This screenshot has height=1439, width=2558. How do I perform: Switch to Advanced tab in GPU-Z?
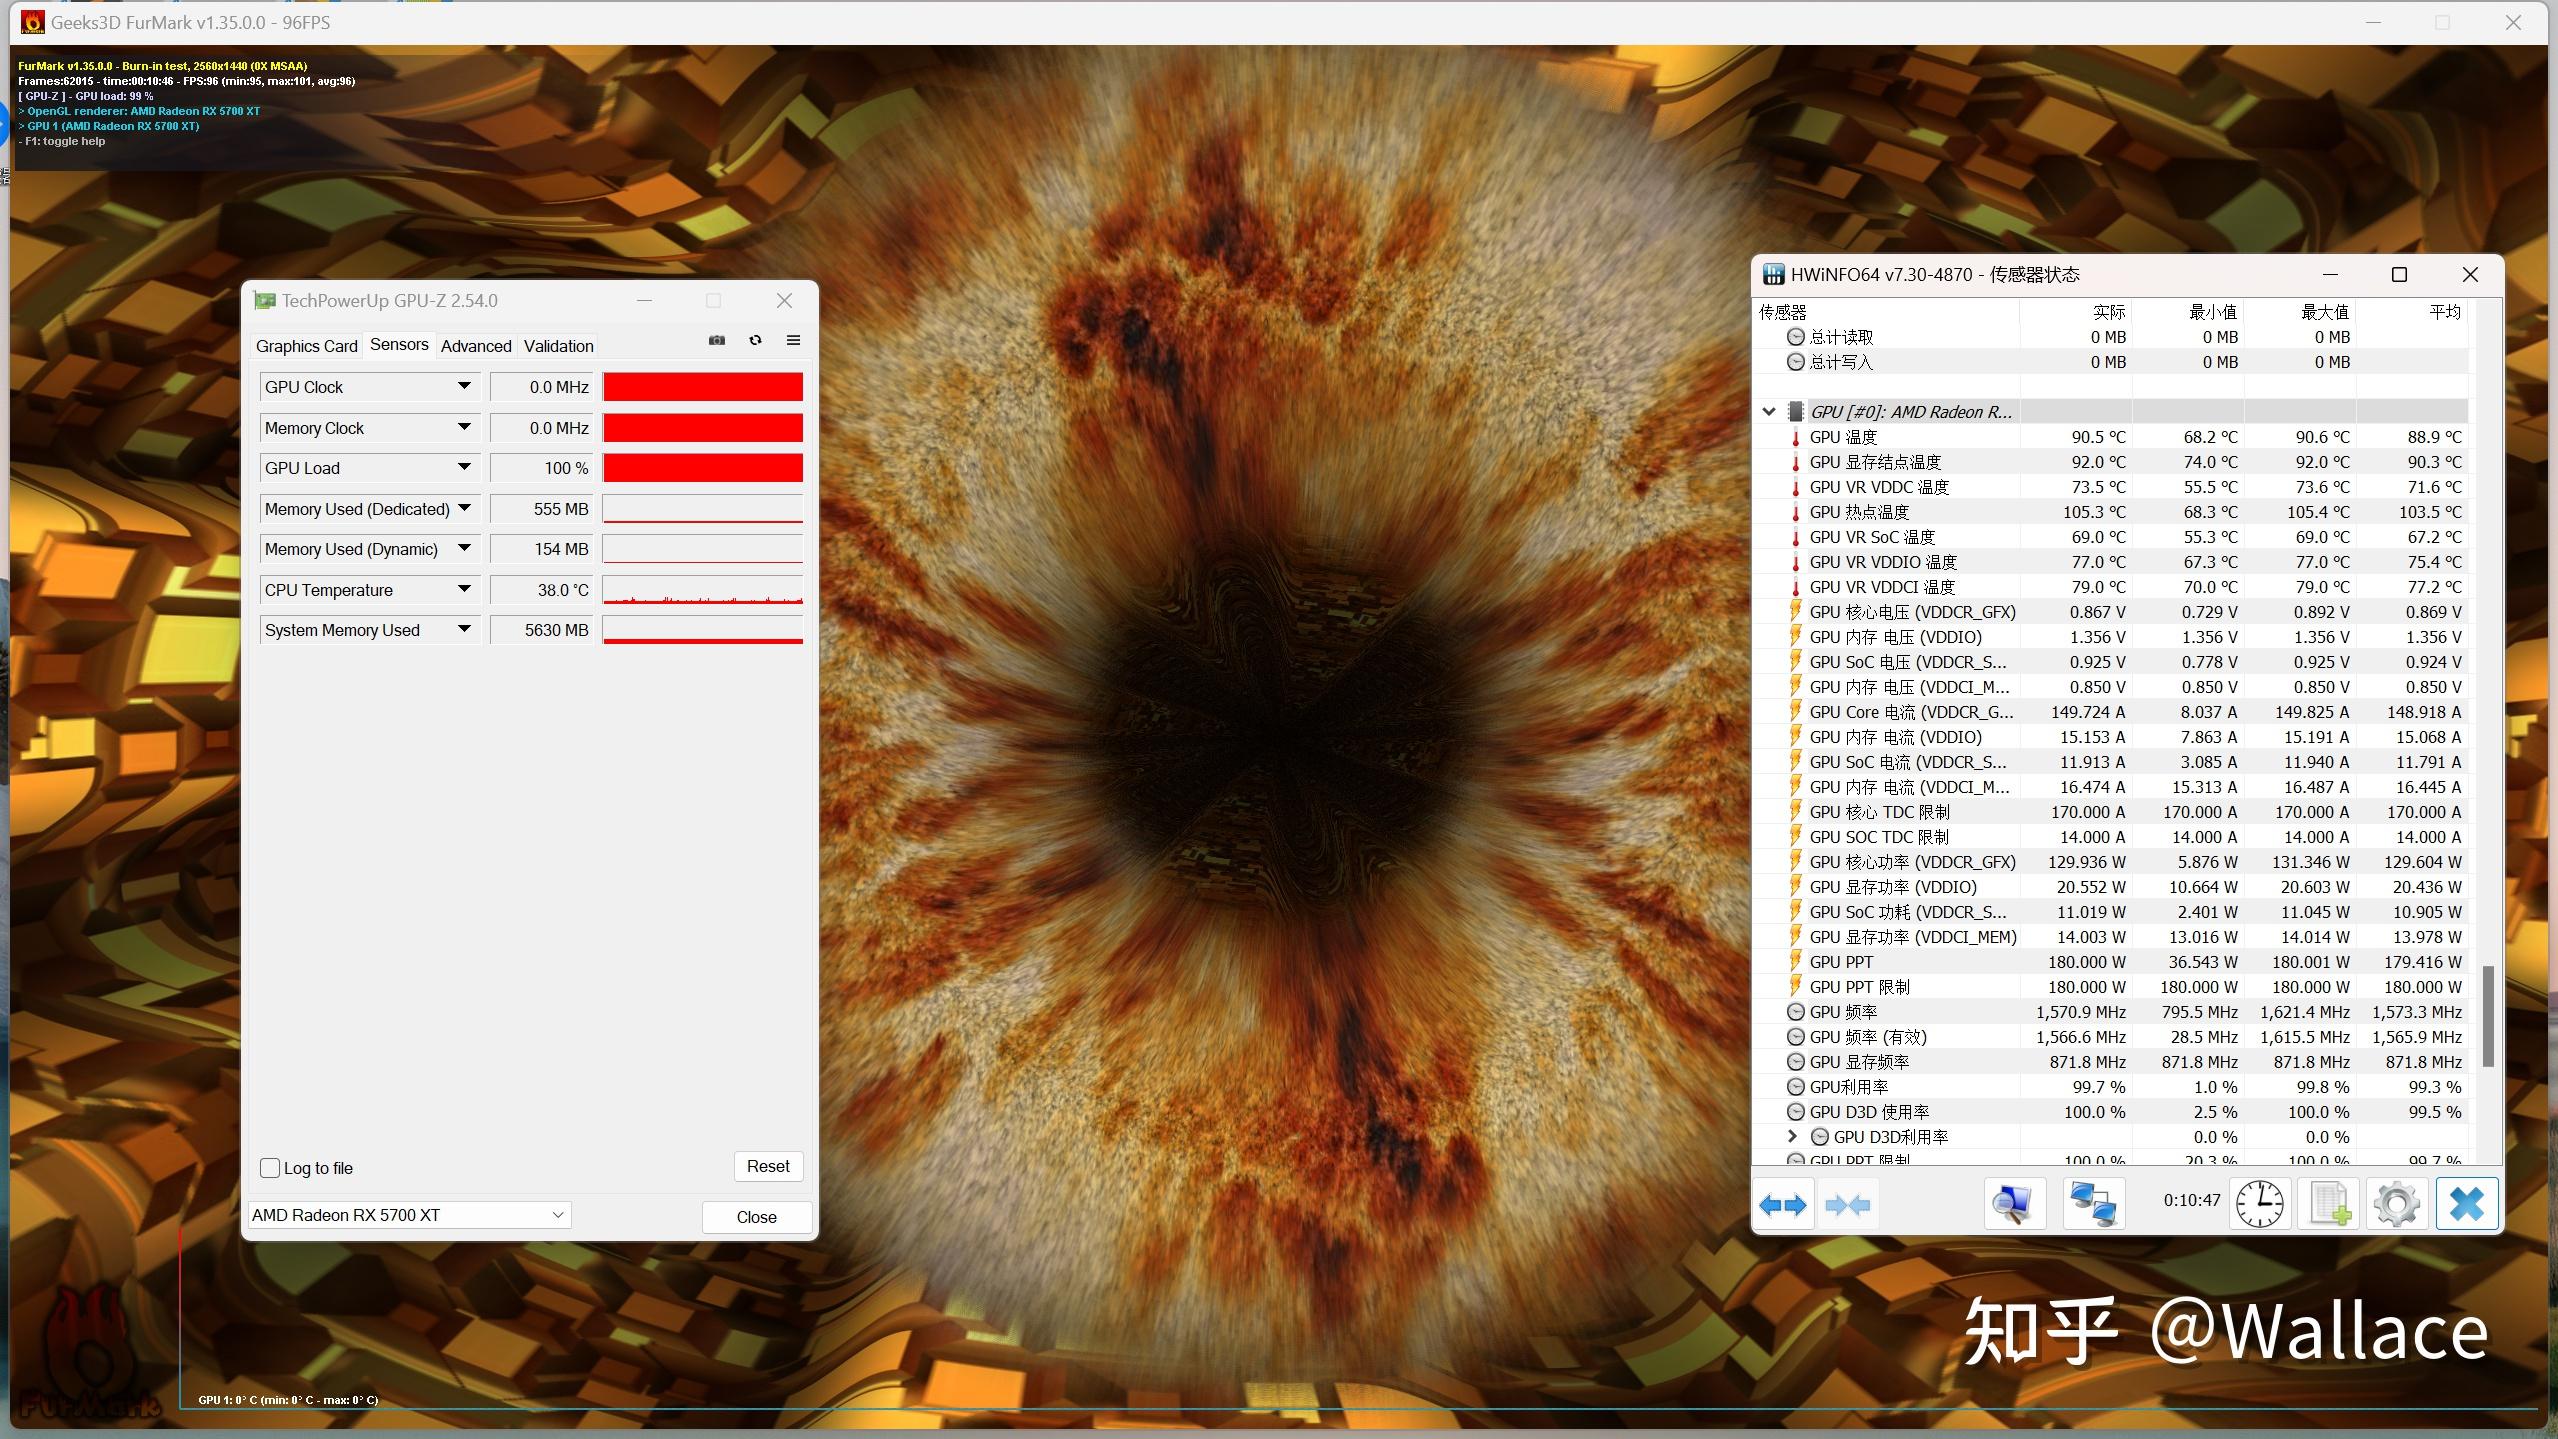coord(476,344)
